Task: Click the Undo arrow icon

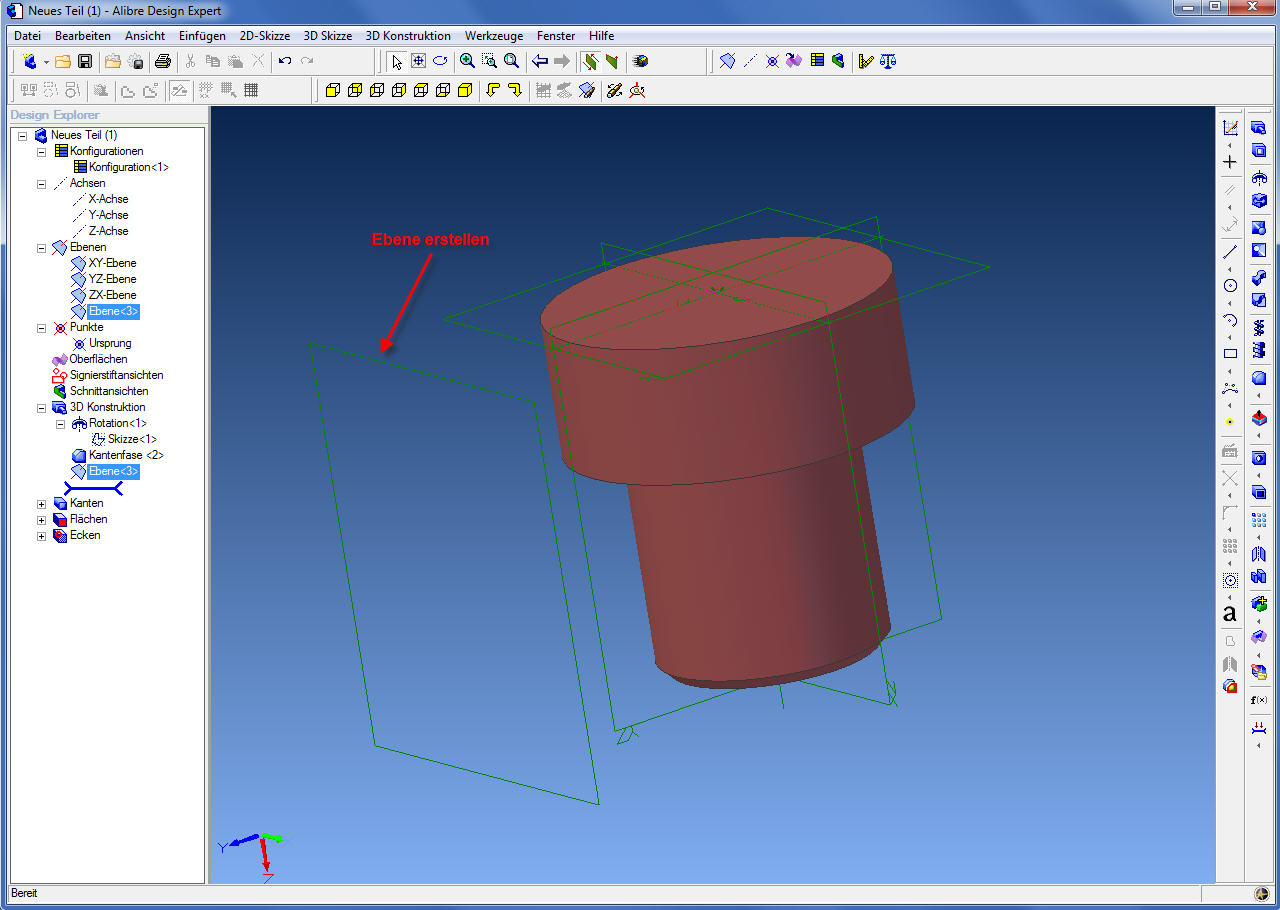Action: click(x=285, y=61)
